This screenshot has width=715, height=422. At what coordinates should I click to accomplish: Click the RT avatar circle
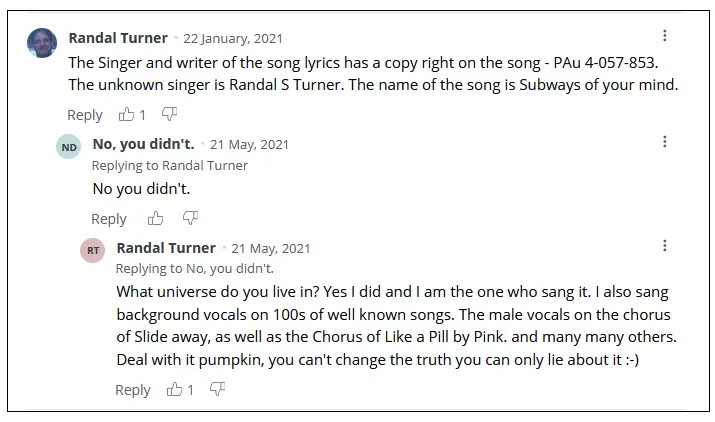click(x=93, y=250)
